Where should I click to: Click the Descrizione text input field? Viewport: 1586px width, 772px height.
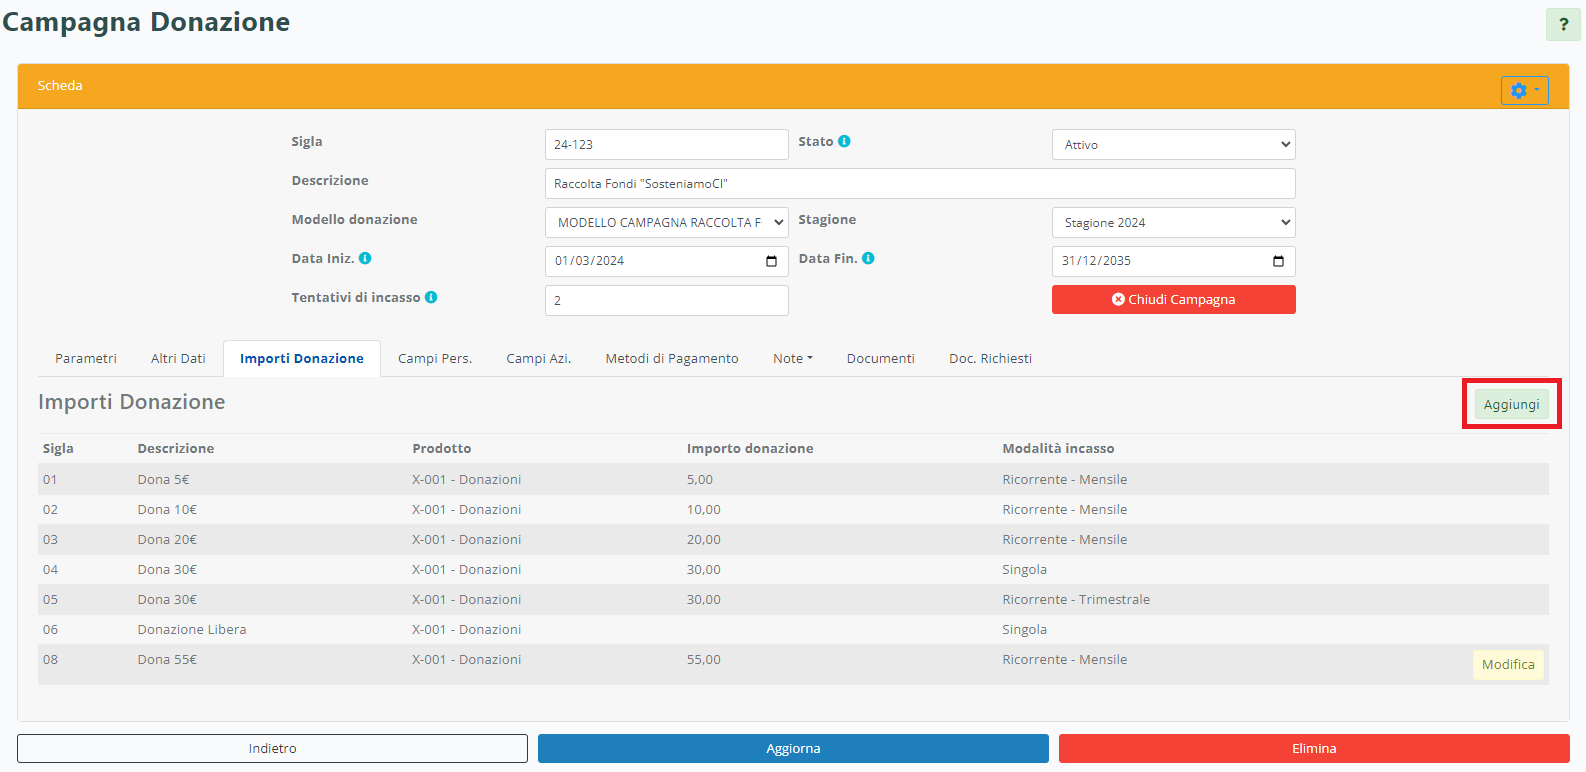[919, 184]
